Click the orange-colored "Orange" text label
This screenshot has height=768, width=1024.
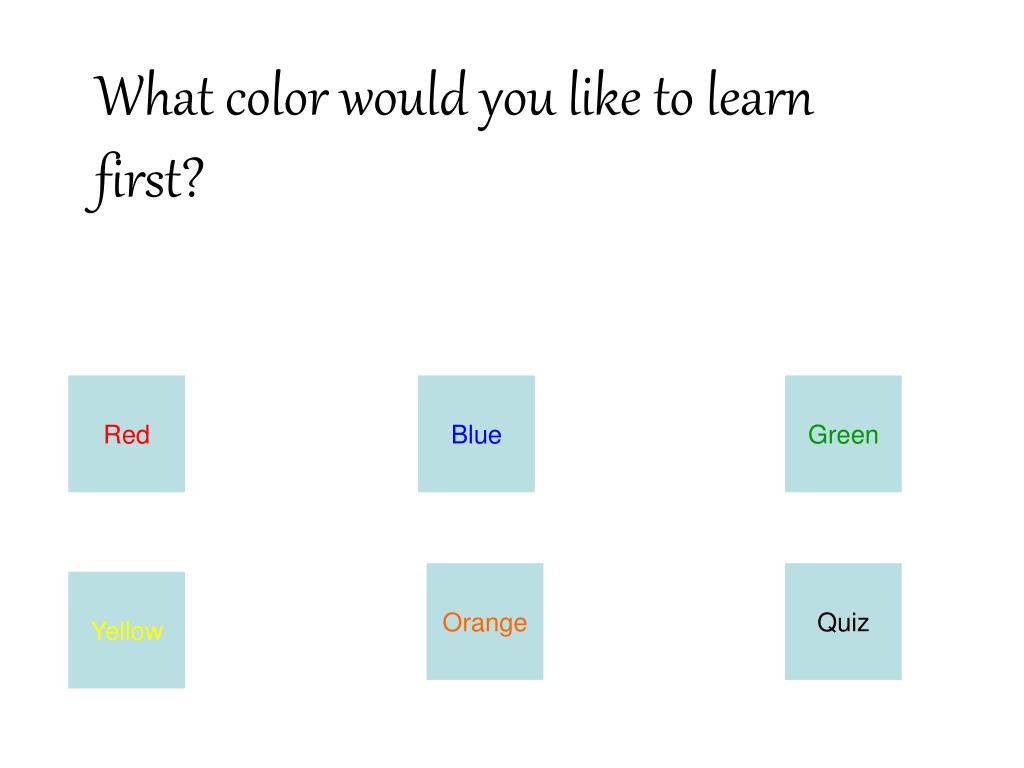click(485, 624)
